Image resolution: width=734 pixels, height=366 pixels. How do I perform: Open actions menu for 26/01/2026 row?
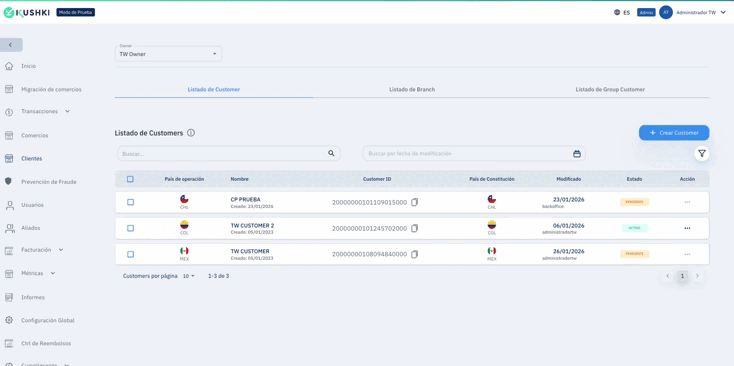pos(687,254)
